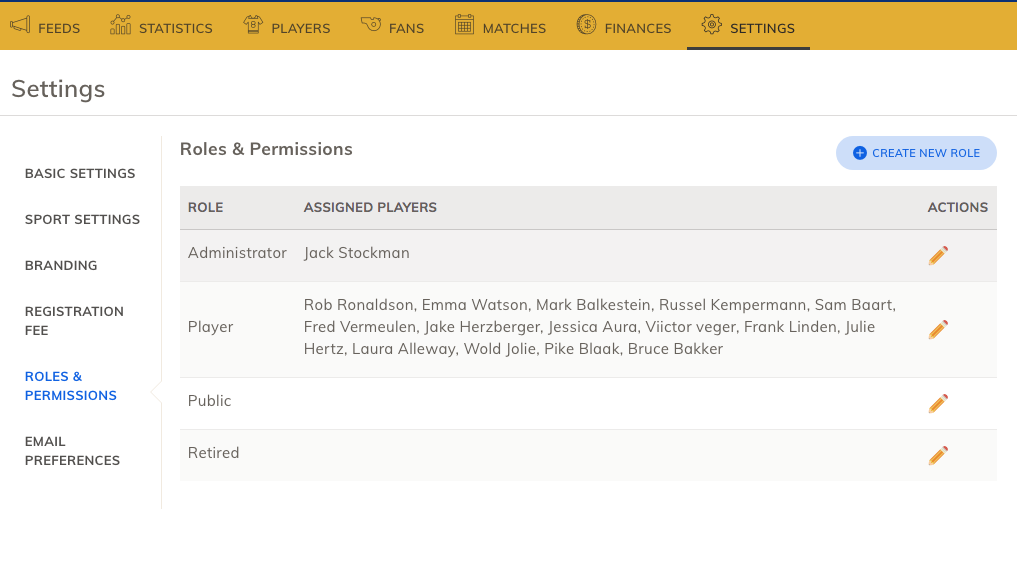Click the Players jersey icon
Viewport: 1017px width, 561px height.
(253, 25)
